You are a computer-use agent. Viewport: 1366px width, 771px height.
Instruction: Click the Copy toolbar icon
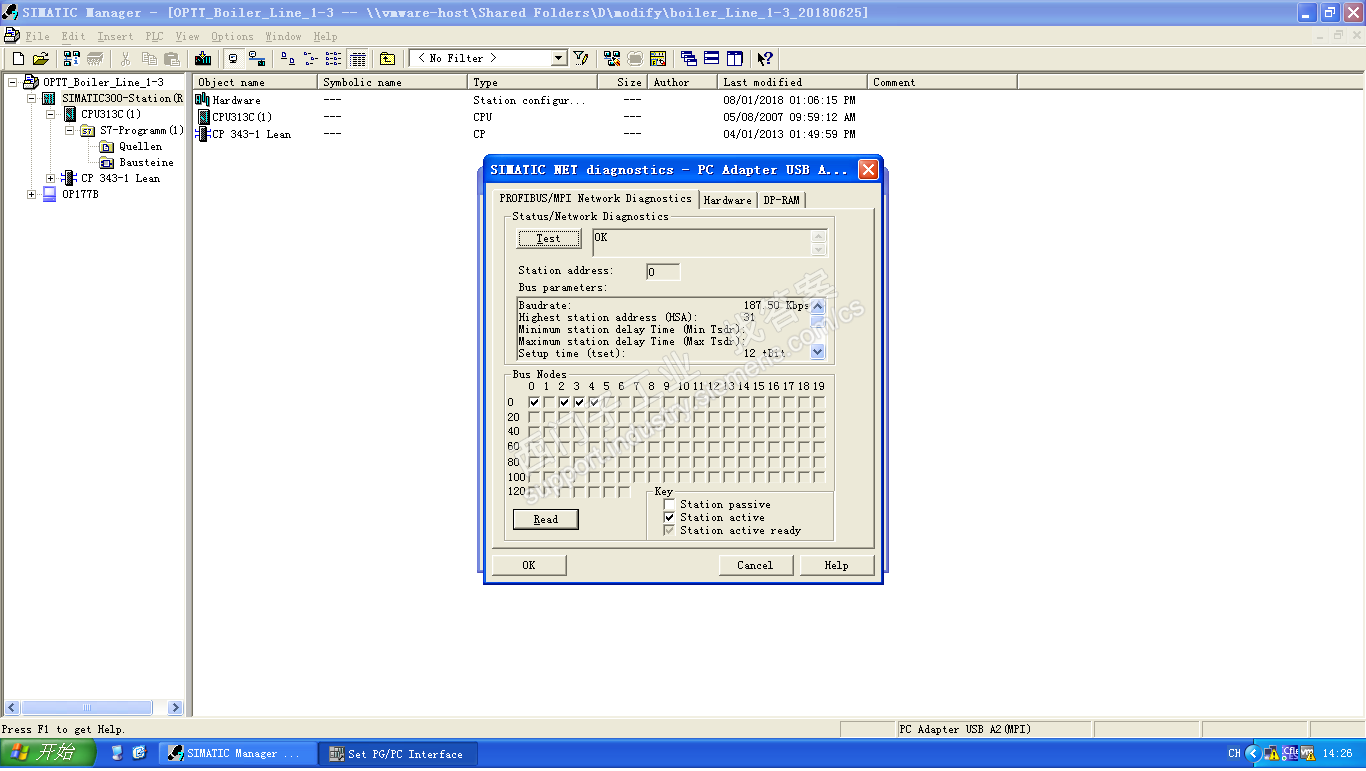click(x=149, y=59)
